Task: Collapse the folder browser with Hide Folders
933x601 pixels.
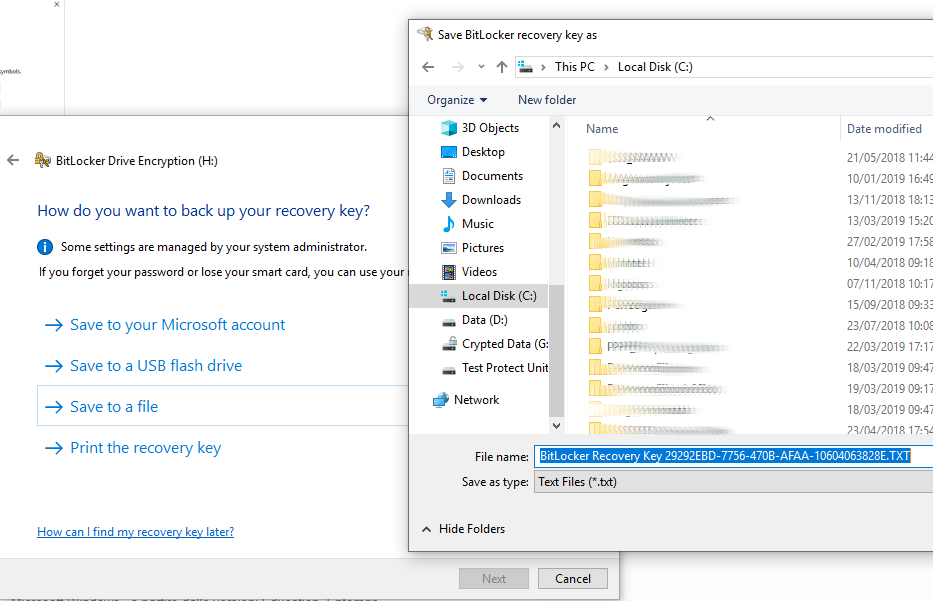Action: point(463,529)
